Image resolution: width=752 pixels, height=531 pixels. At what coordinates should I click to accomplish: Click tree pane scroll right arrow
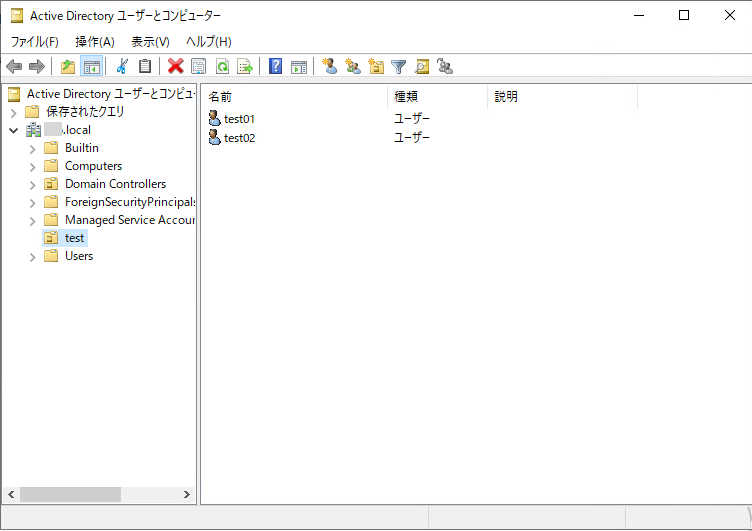(187, 494)
